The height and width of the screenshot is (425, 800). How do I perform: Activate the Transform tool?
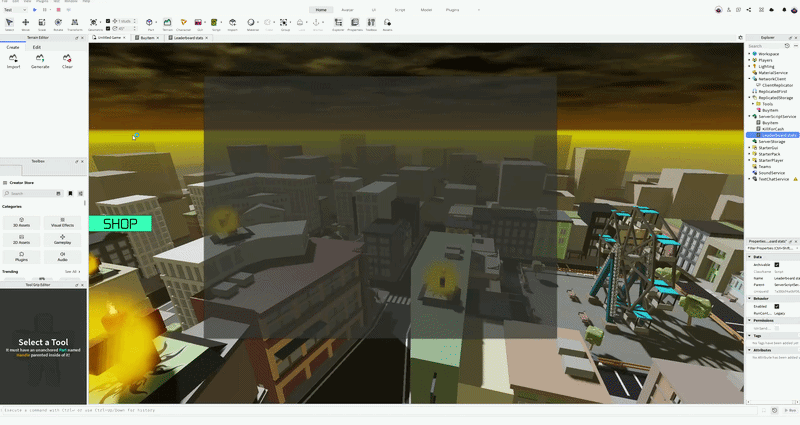pyautogui.click(x=74, y=24)
